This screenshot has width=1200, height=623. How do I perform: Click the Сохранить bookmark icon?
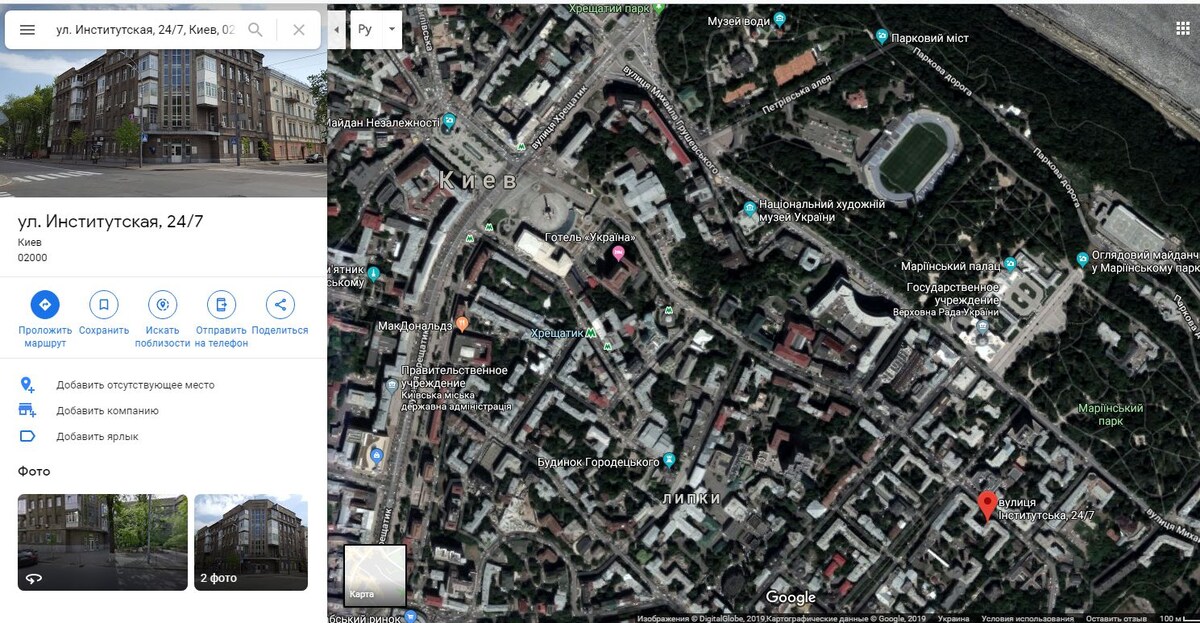104,305
